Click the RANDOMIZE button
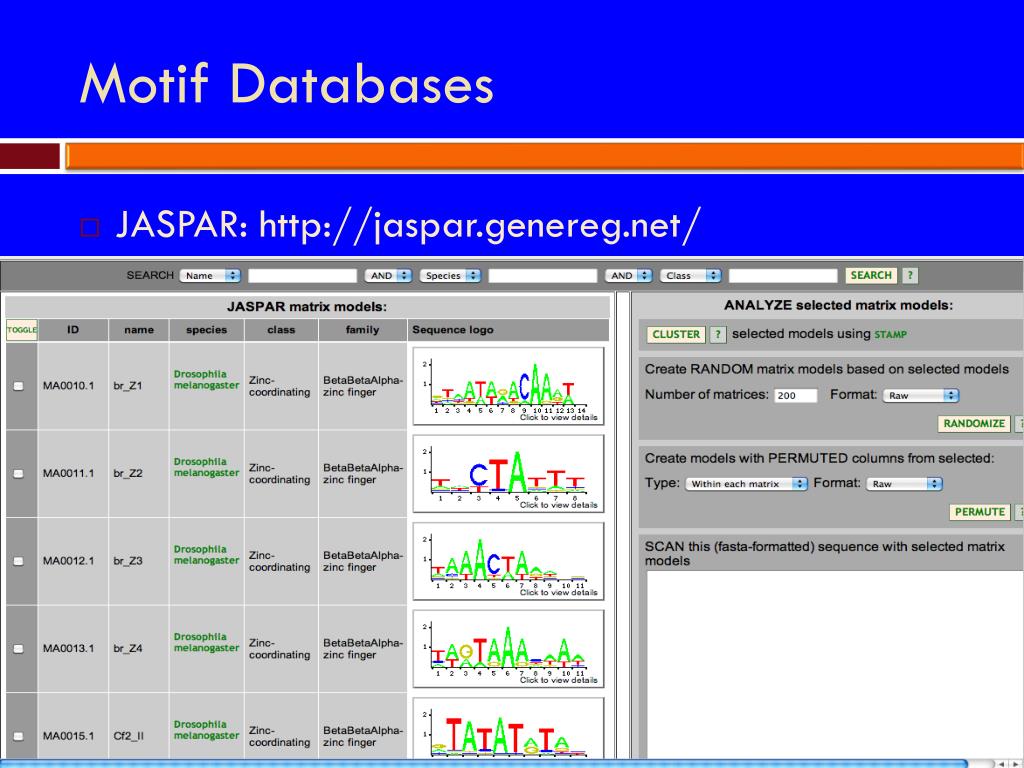 tap(974, 424)
